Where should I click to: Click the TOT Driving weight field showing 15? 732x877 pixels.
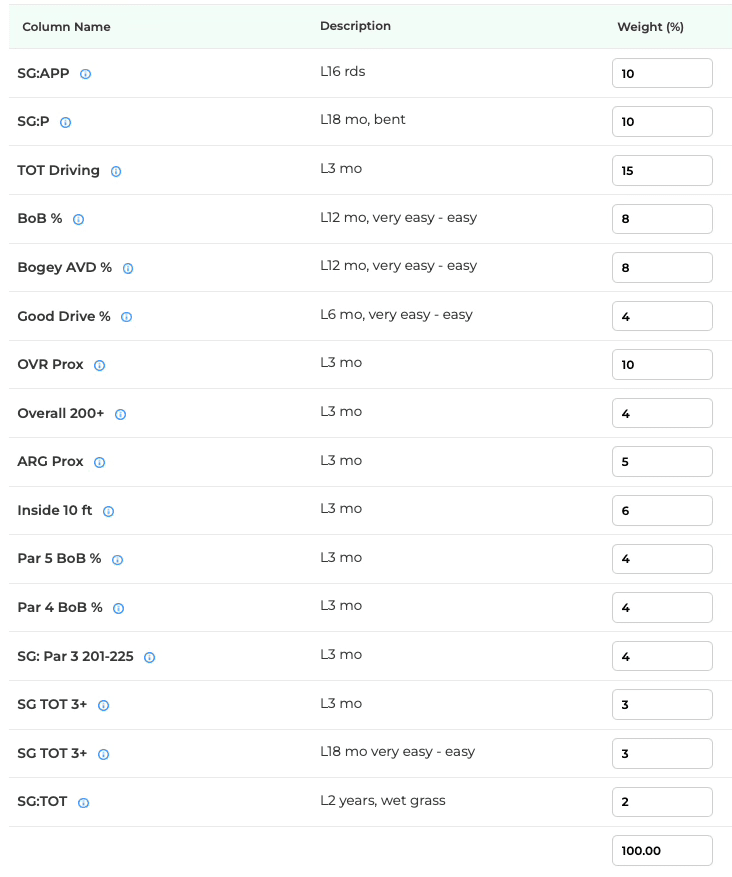tap(662, 171)
